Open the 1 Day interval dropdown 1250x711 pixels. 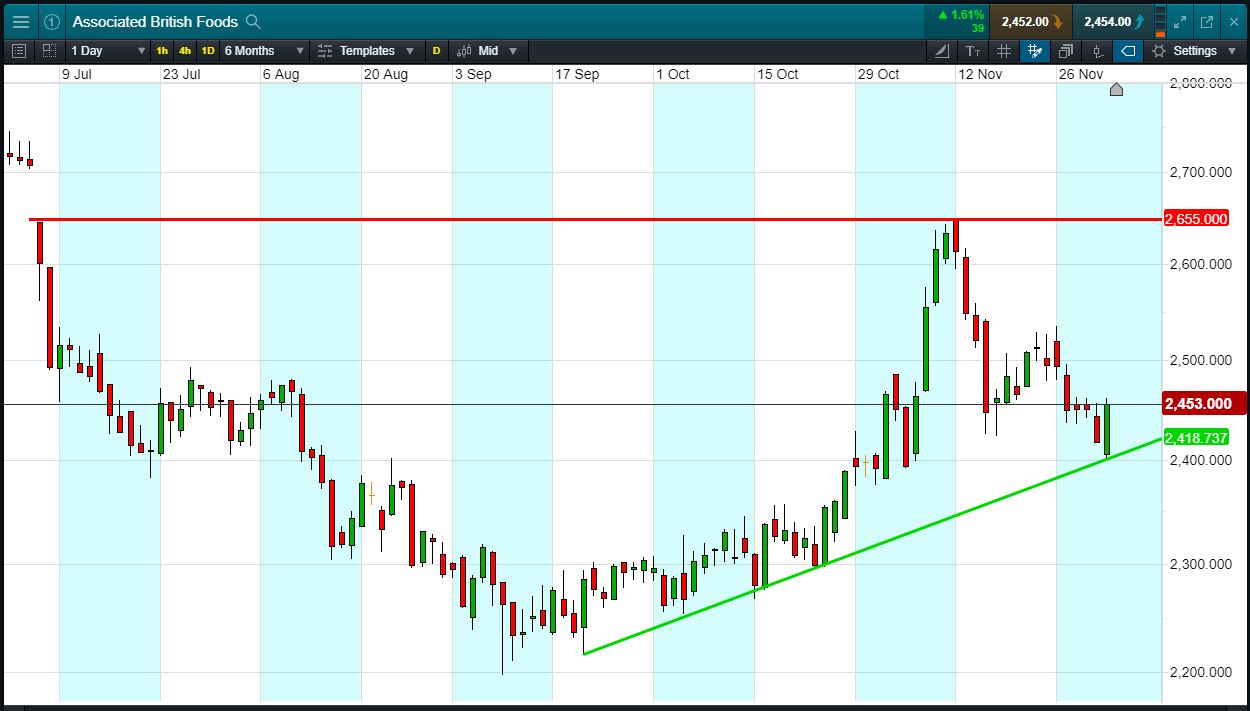pyautogui.click(x=107, y=50)
